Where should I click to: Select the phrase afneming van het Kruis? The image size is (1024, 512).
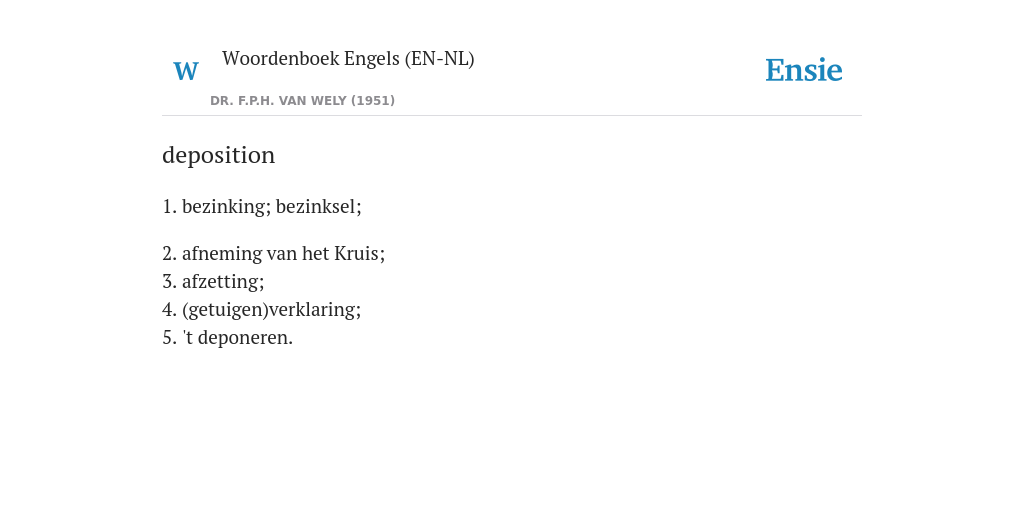[x=283, y=253]
